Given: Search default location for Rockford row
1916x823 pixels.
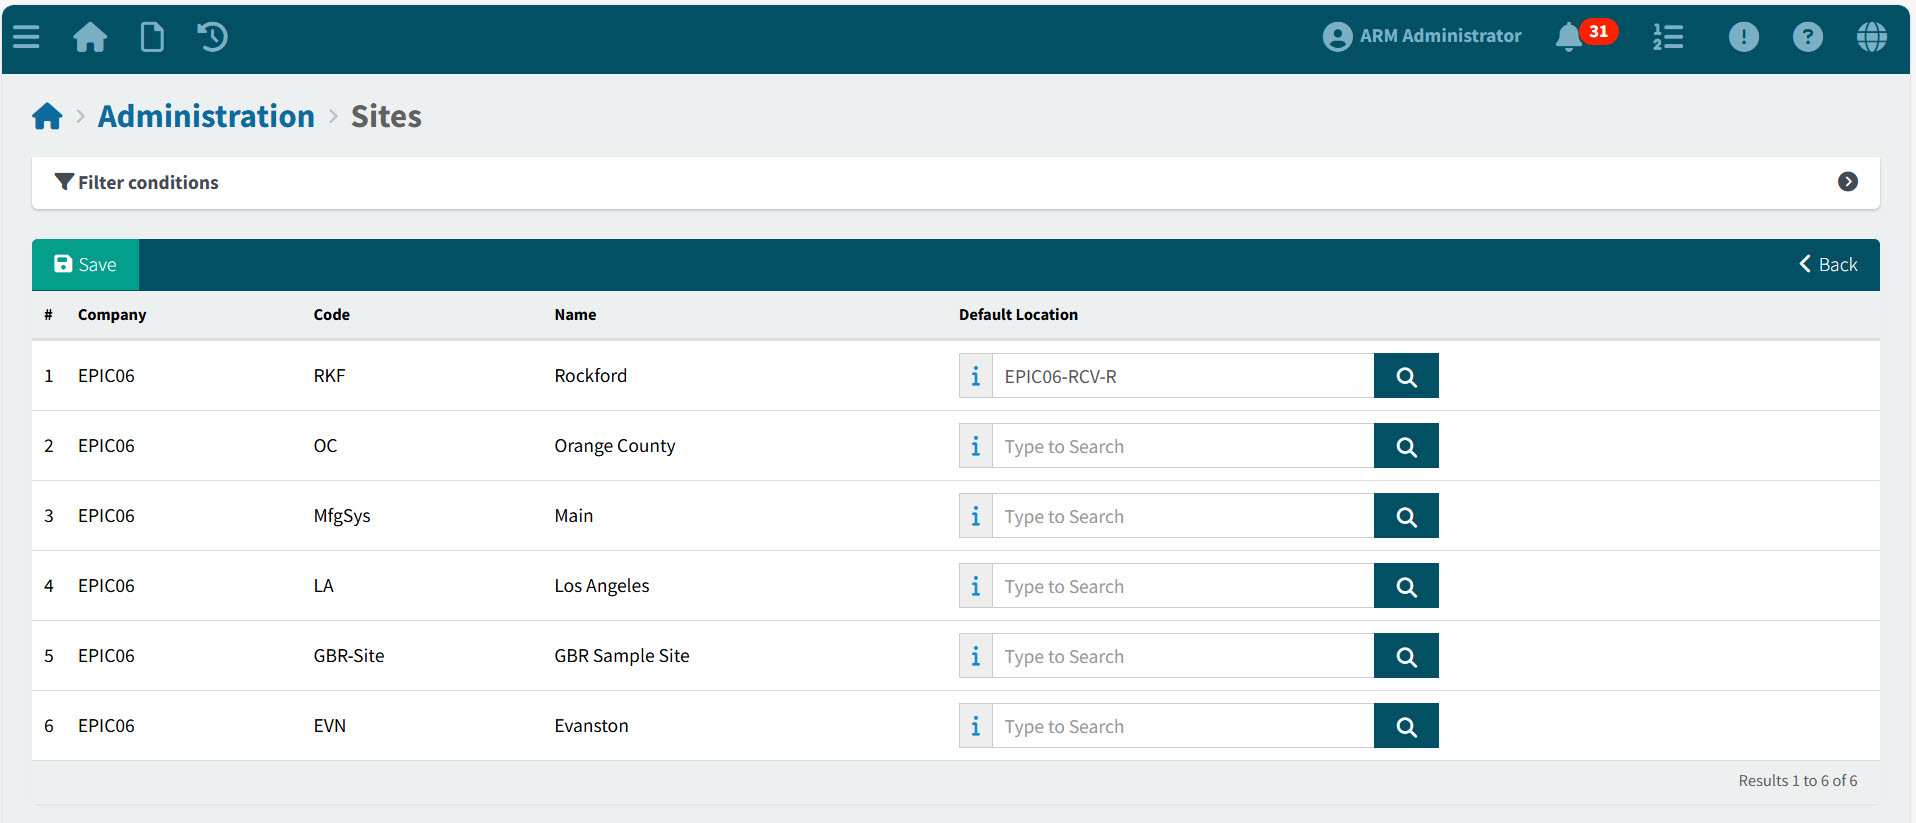Looking at the screenshot, I should (x=1405, y=376).
